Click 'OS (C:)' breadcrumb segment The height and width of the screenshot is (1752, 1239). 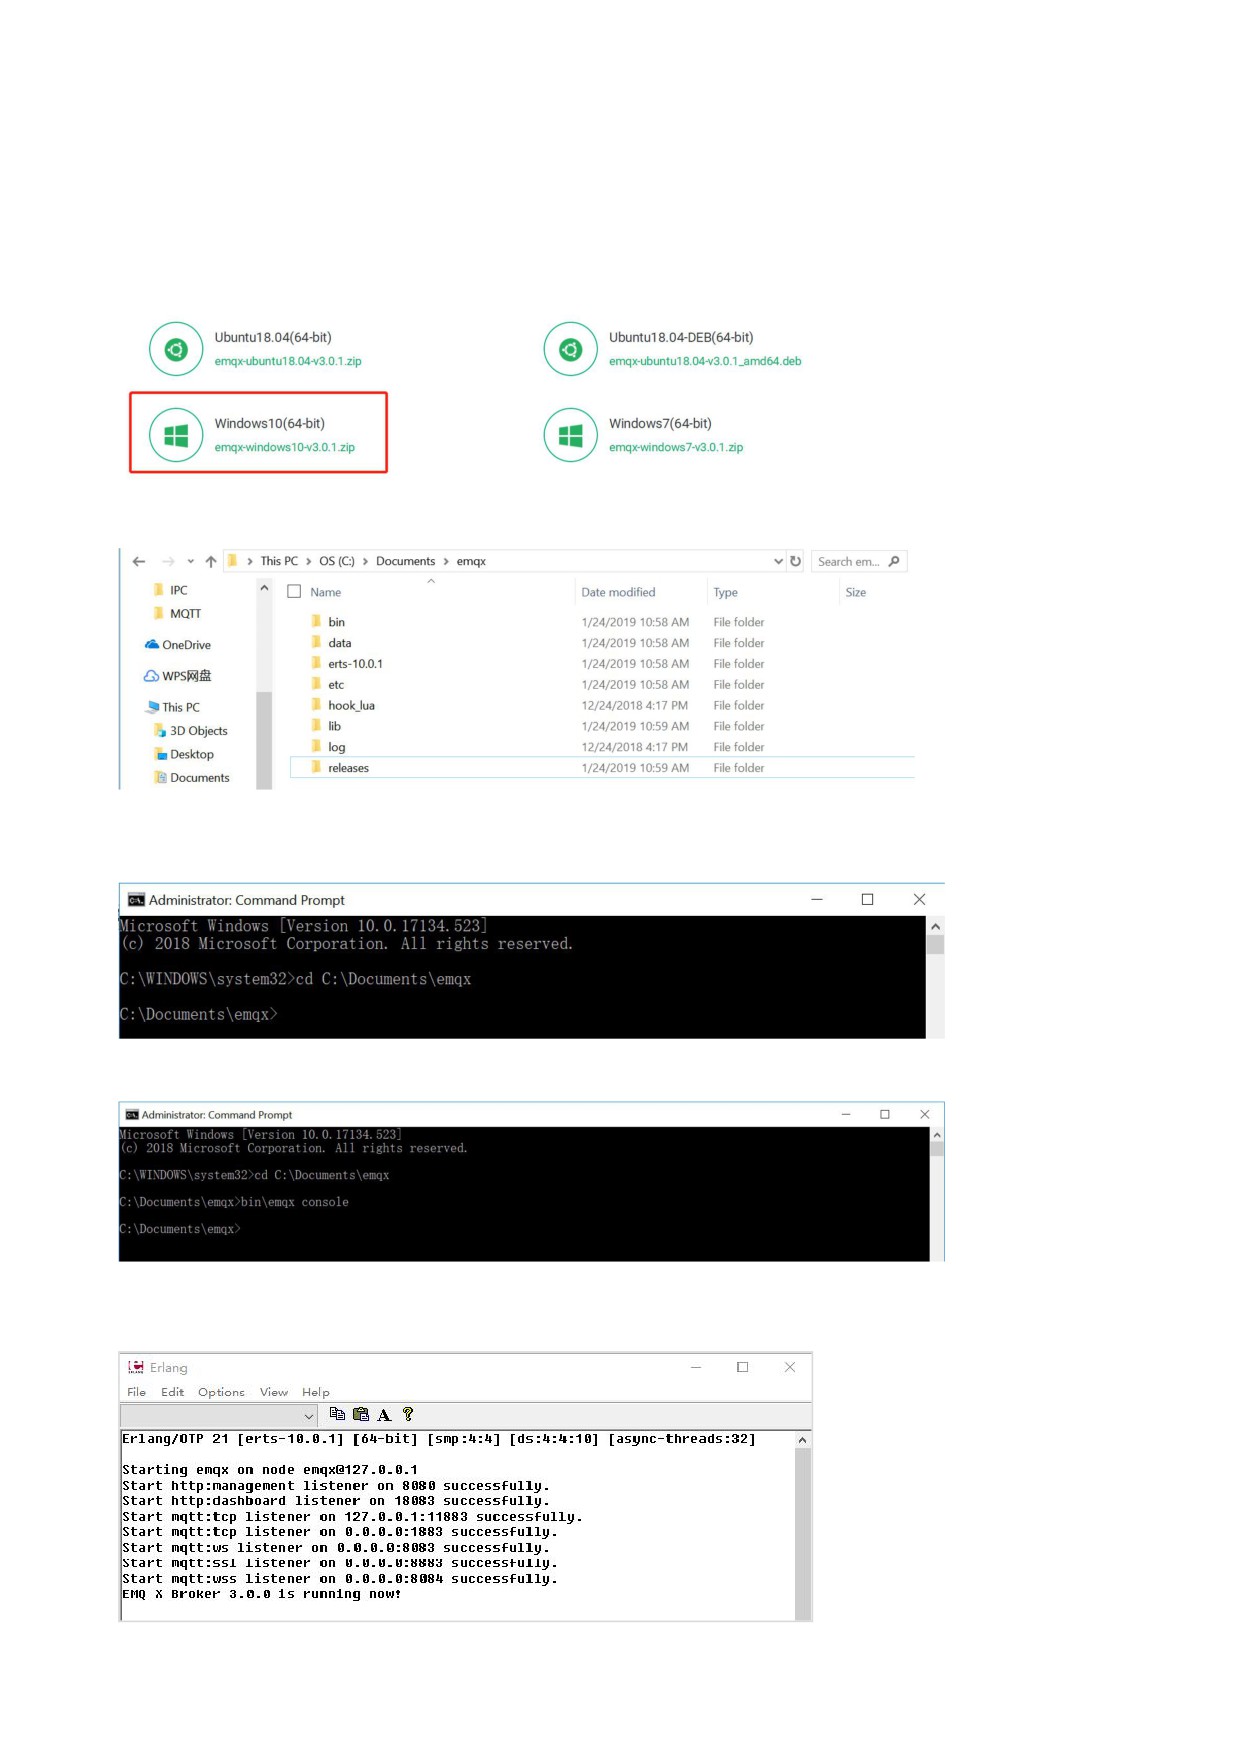[337, 561]
